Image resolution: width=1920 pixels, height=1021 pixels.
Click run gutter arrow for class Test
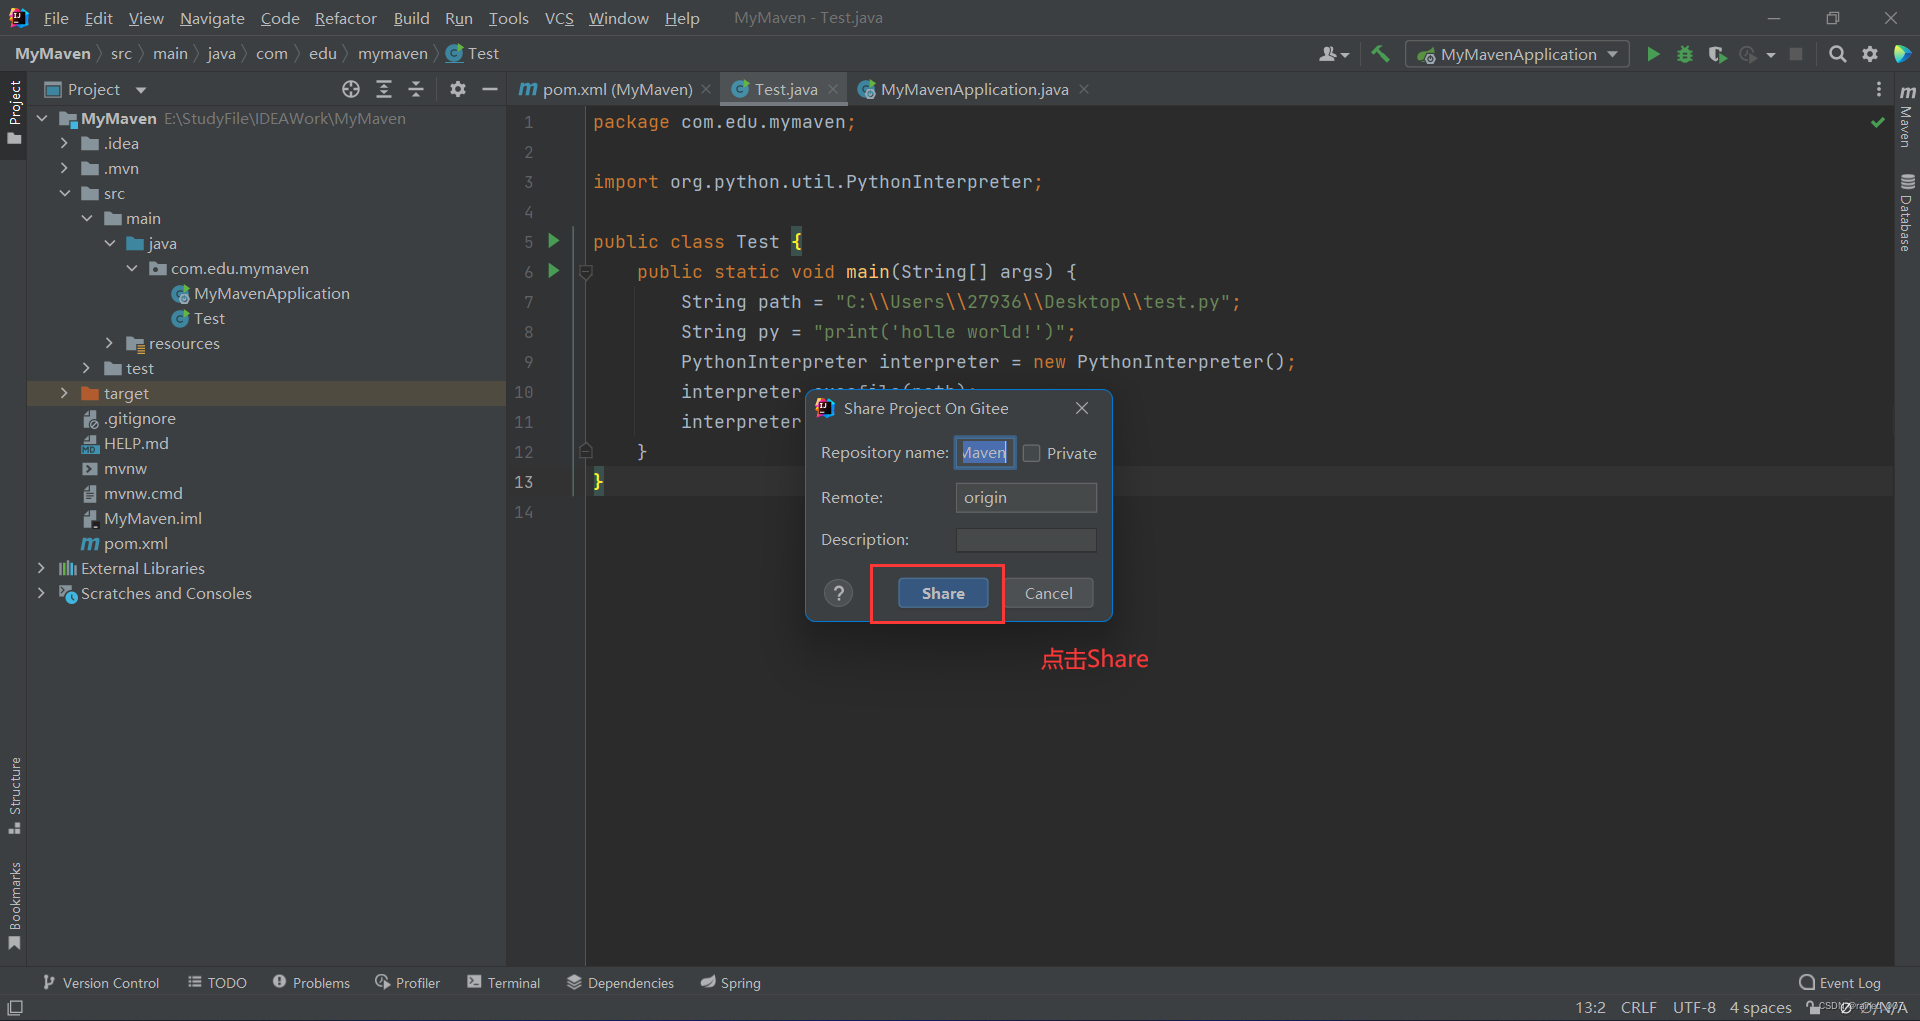tap(554, 240)
